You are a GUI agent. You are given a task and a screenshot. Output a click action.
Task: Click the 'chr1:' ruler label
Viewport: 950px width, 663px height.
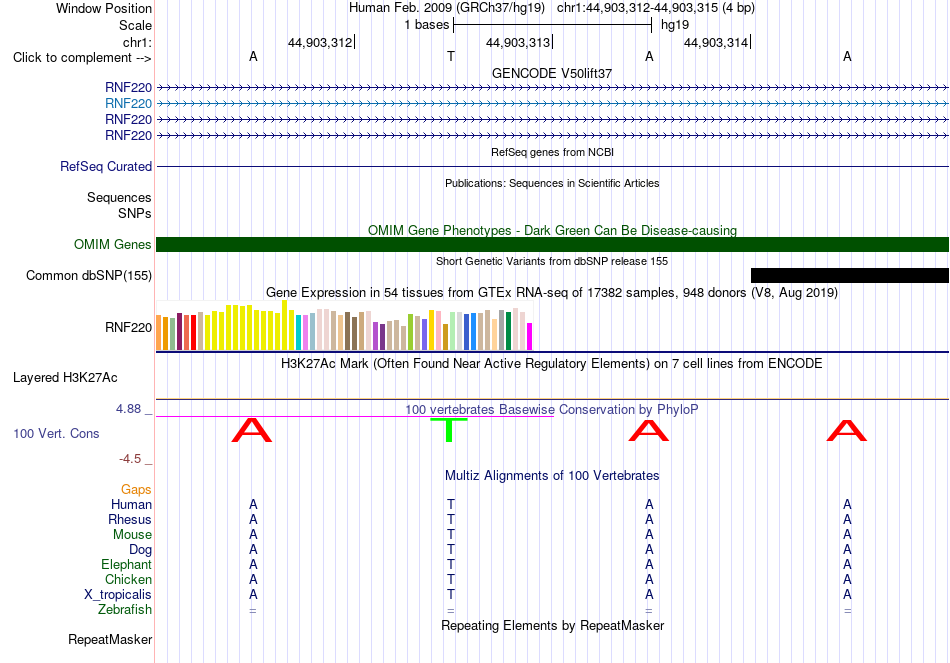(x=138, y=42)
